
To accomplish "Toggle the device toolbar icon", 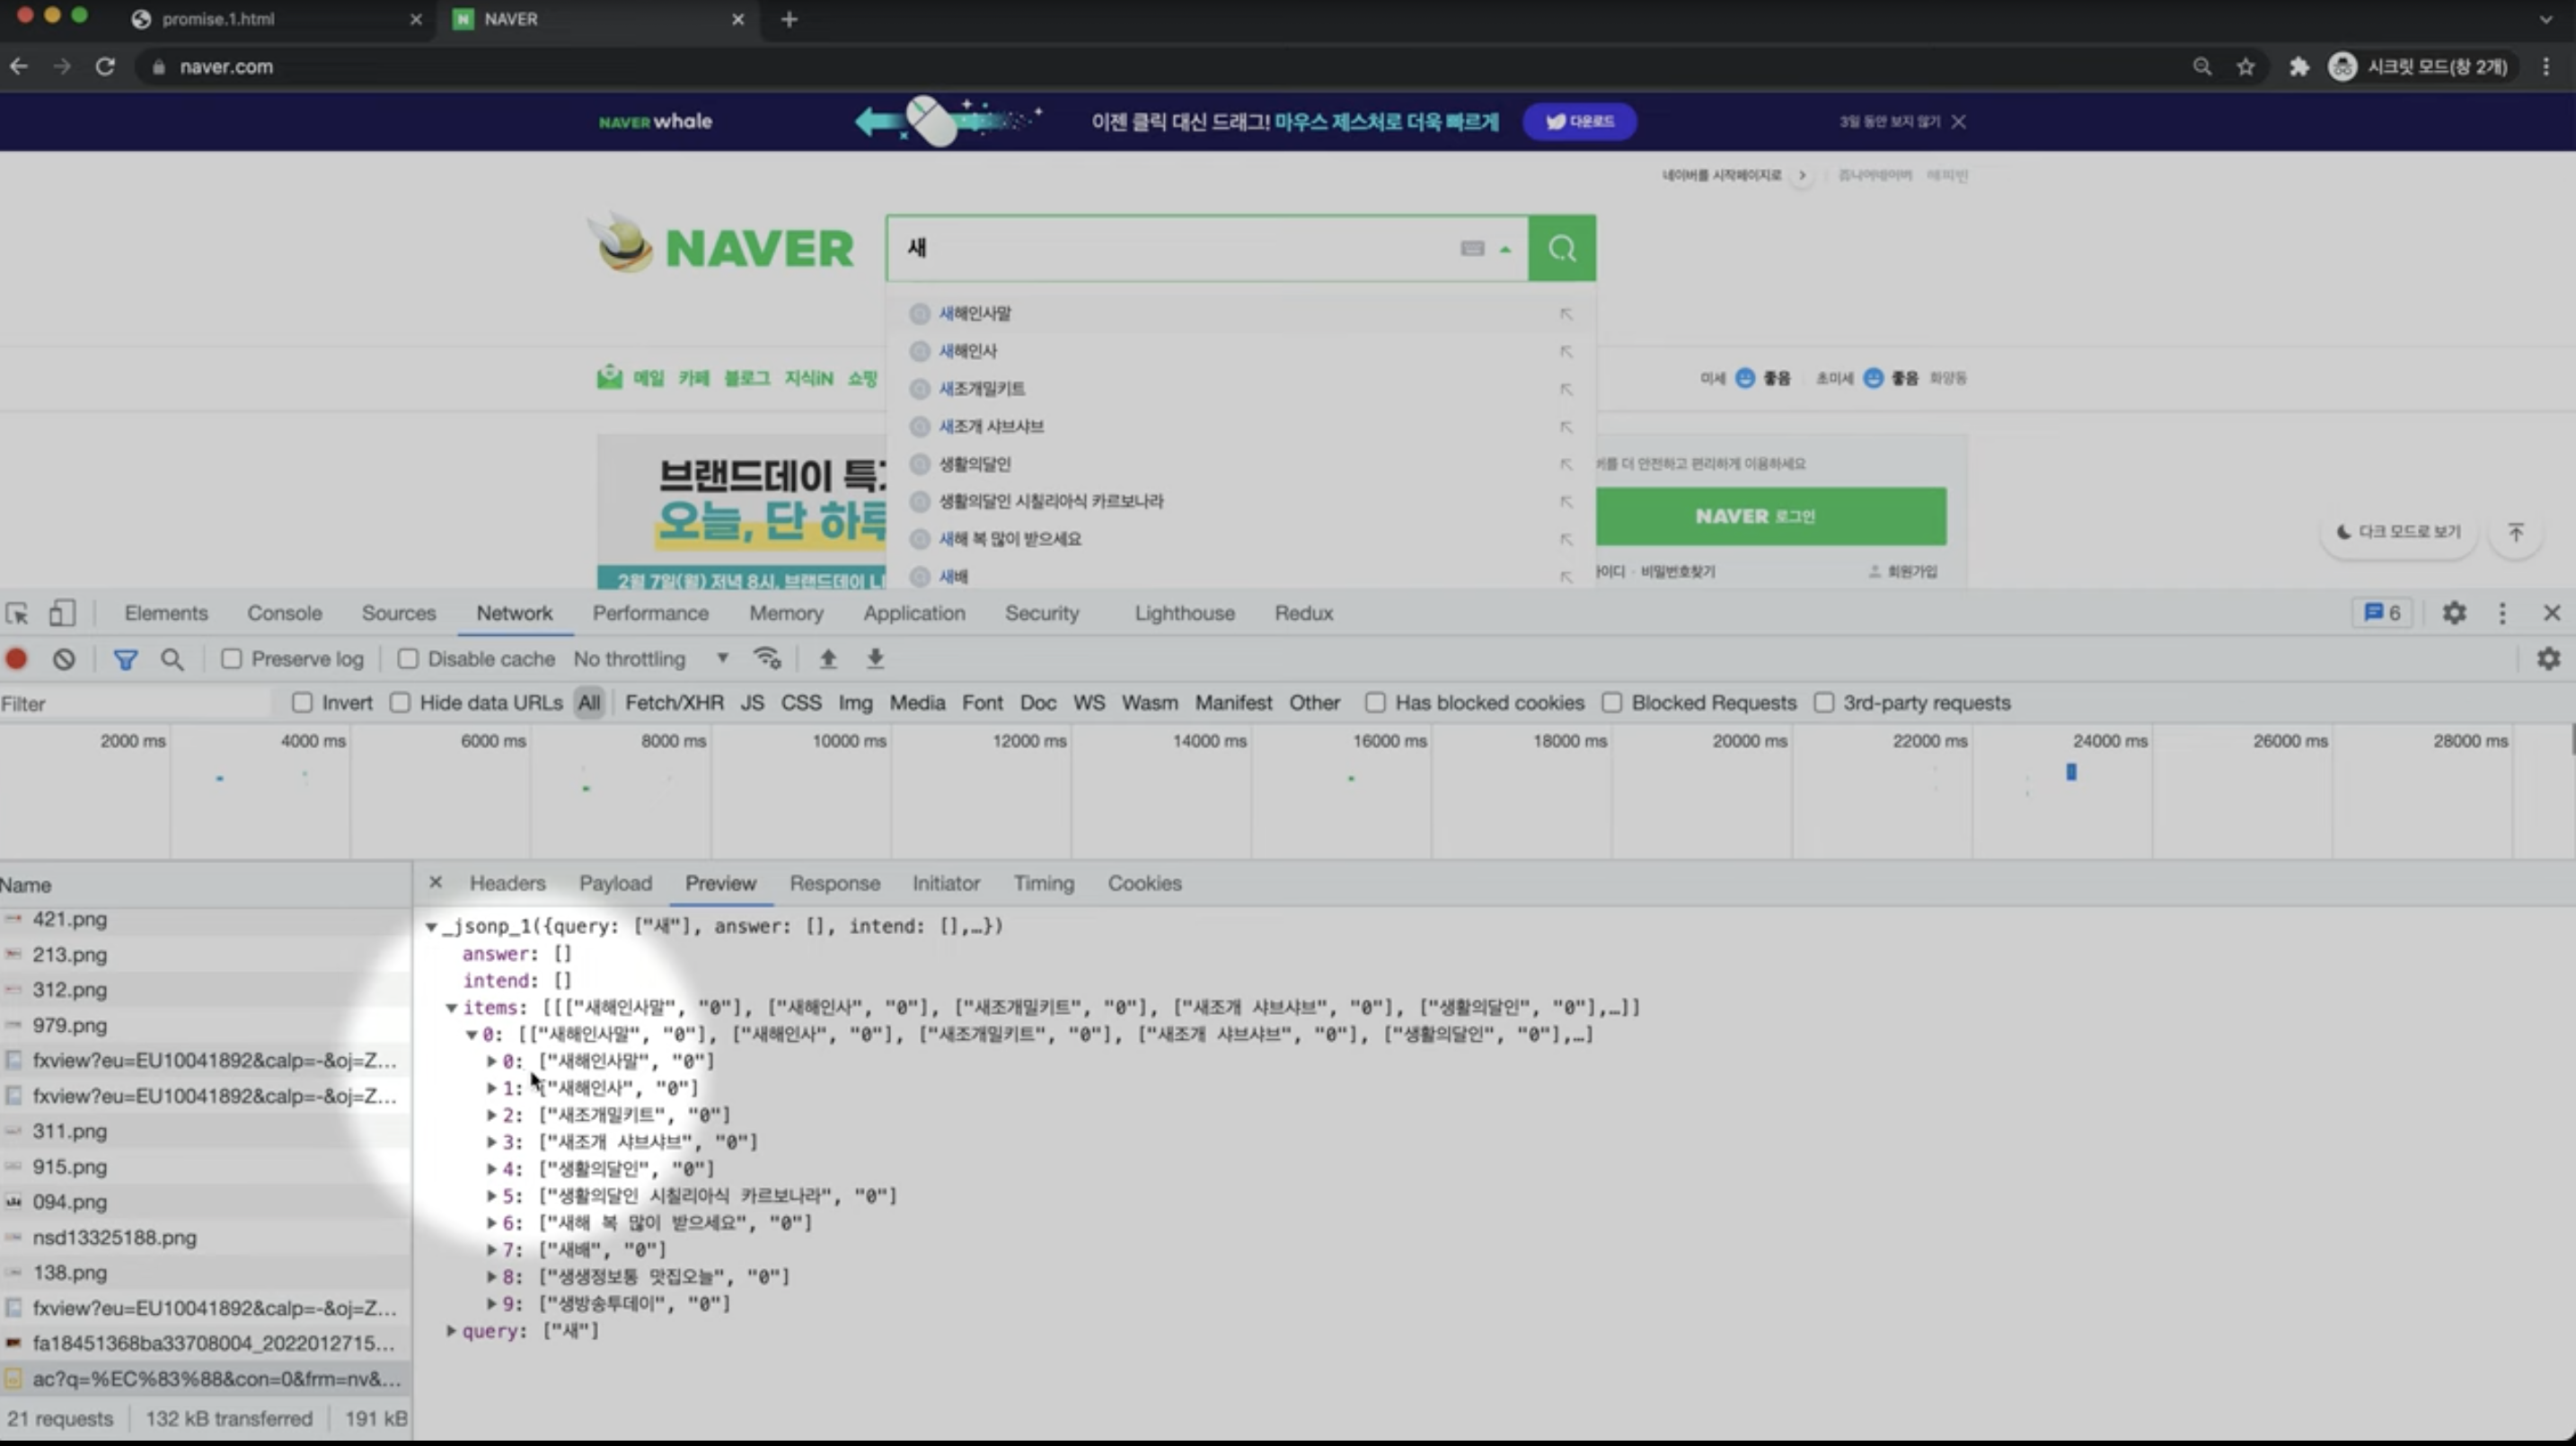I will (62, 613).
